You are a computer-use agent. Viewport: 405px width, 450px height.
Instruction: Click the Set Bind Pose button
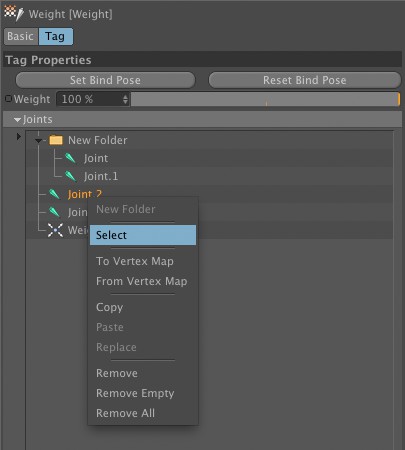[x=105, y=80]
